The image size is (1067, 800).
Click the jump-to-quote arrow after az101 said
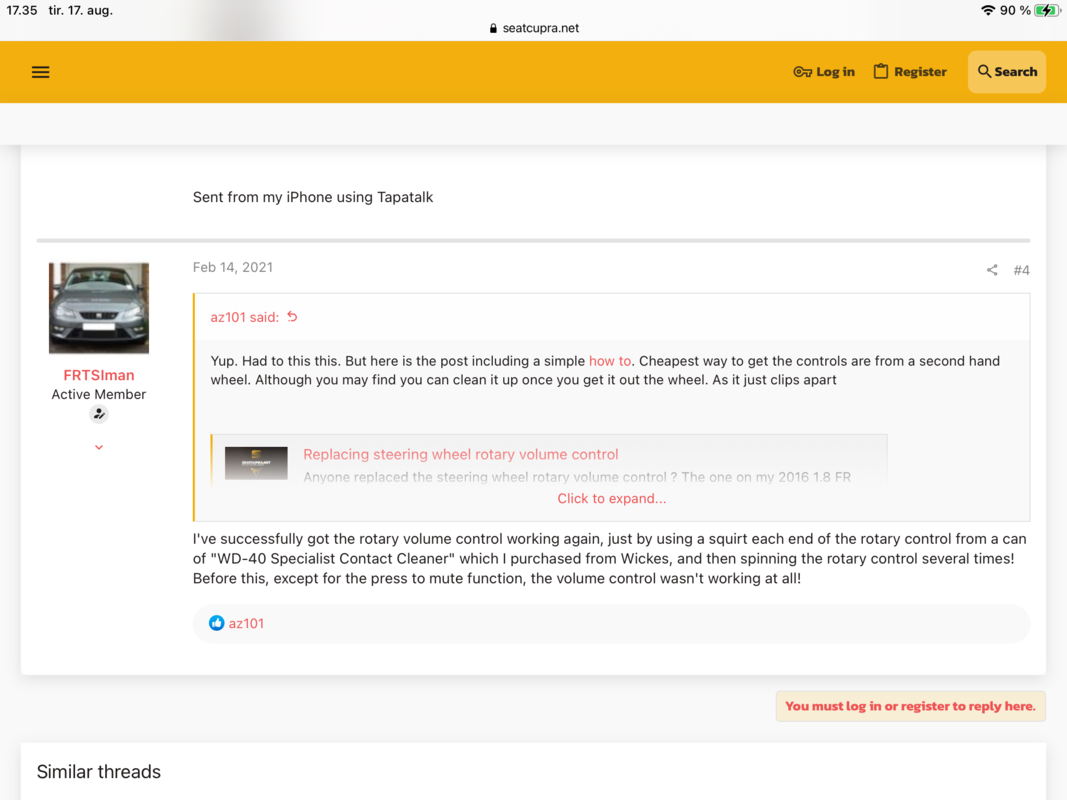[x=292, y=317]
